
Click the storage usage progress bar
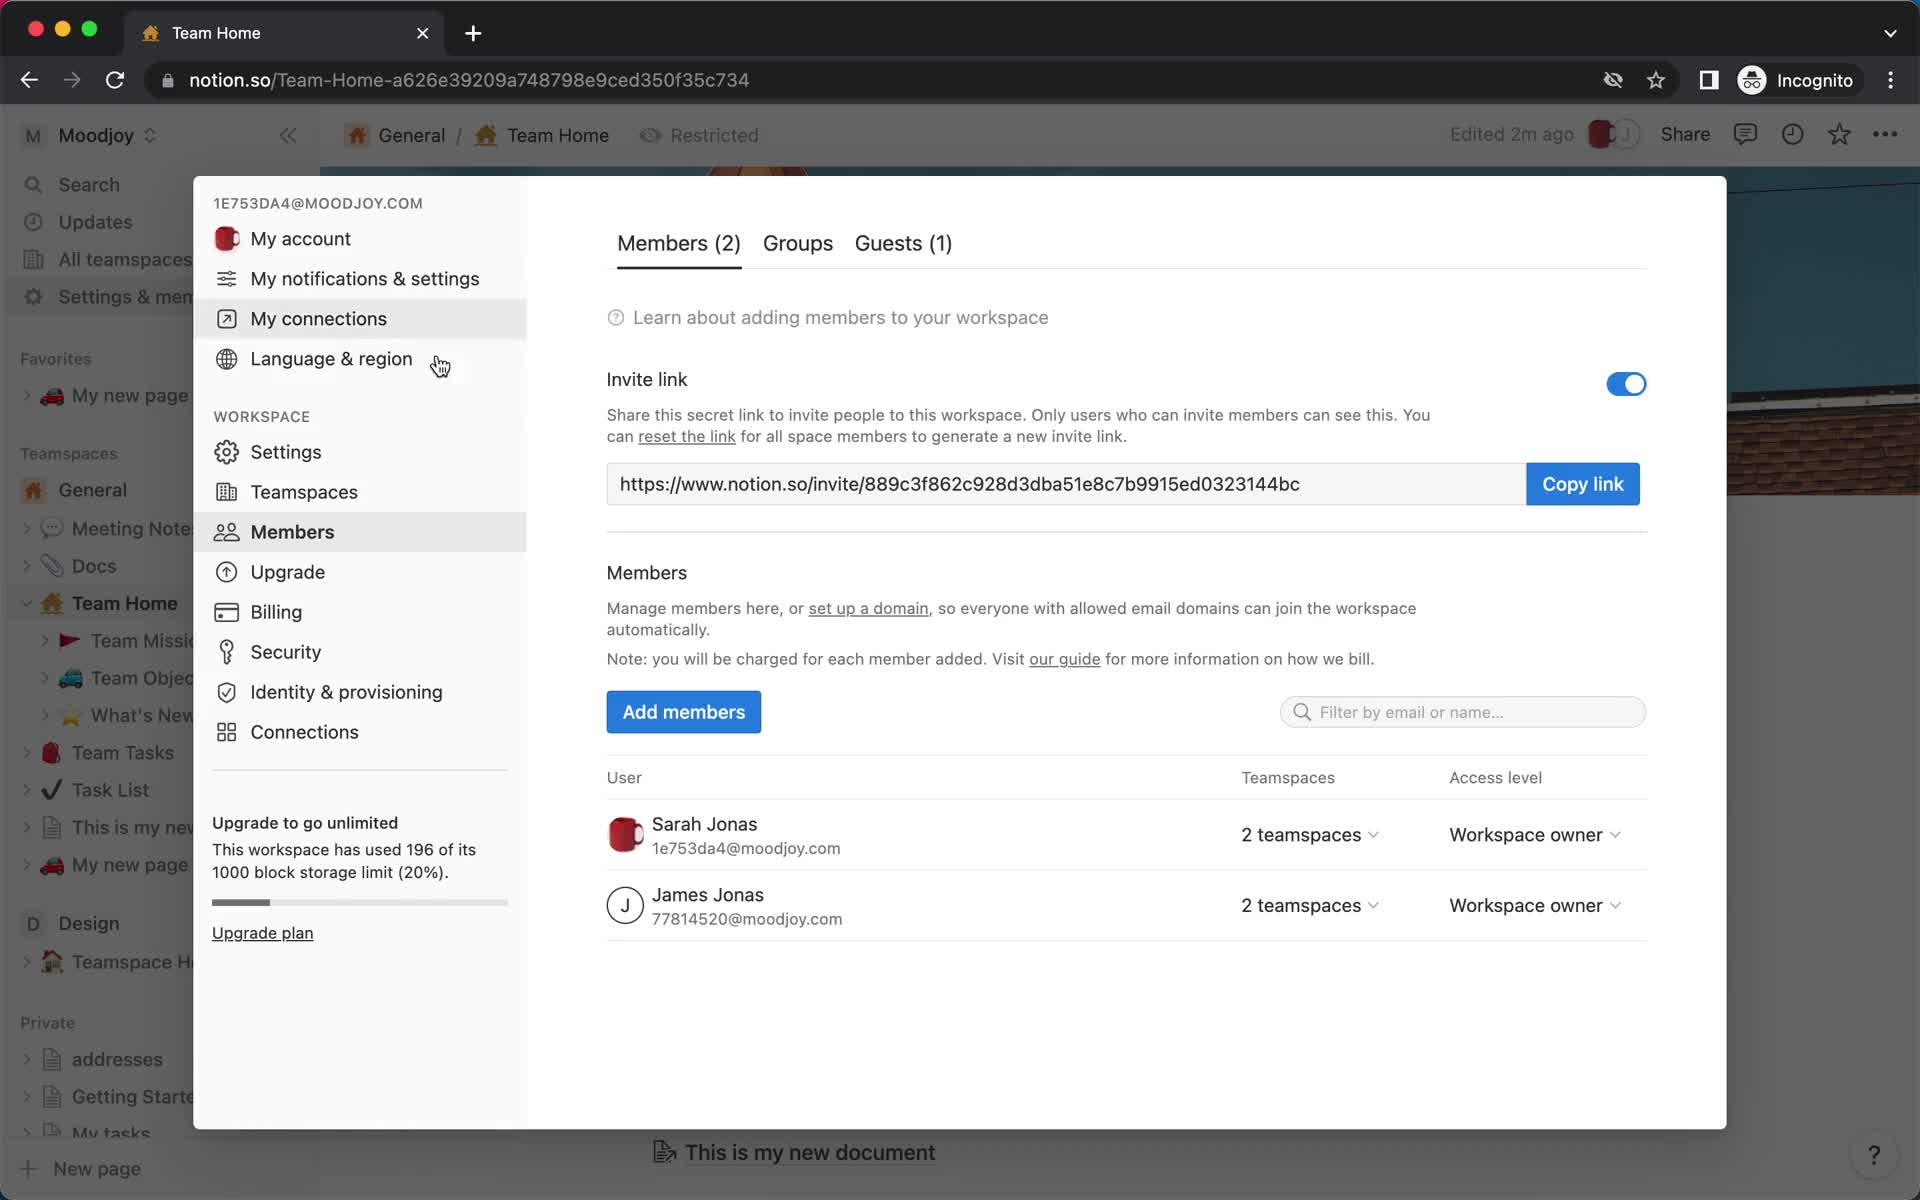360,903
